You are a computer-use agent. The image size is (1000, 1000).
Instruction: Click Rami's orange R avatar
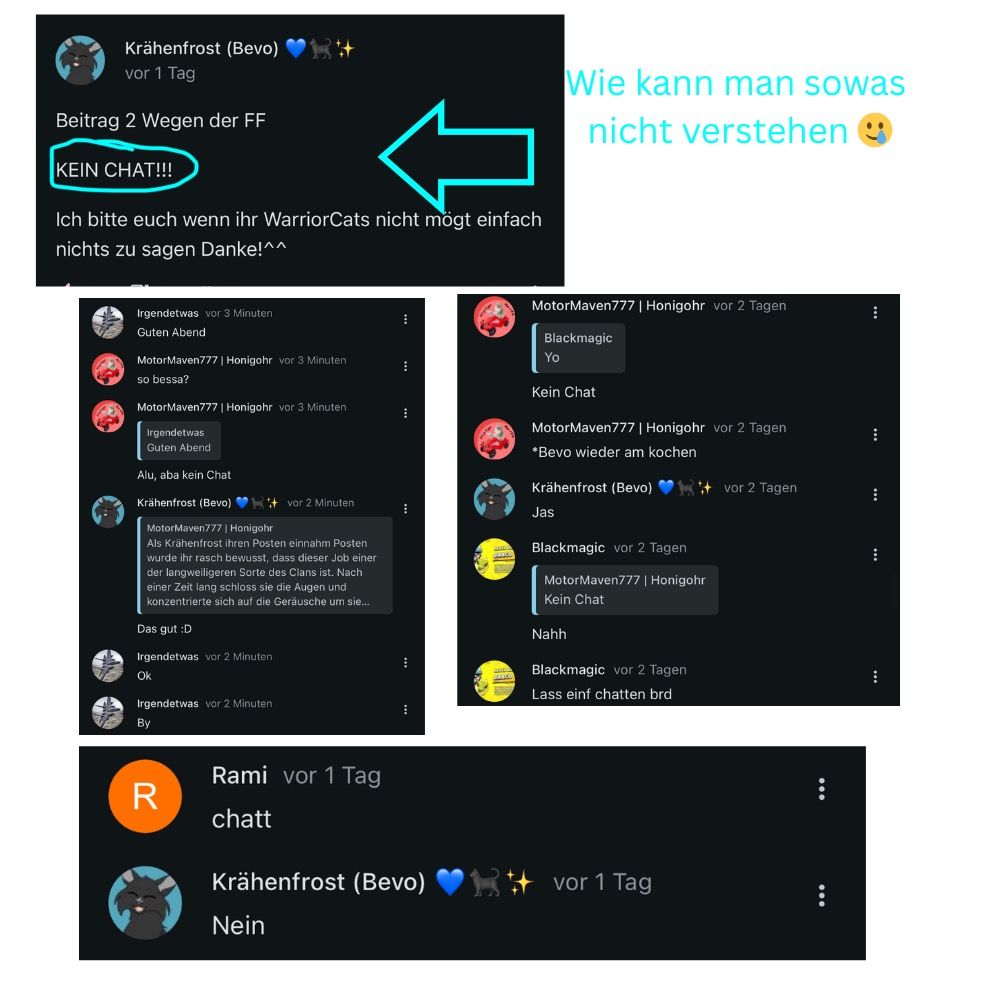[x=145, y=796]
